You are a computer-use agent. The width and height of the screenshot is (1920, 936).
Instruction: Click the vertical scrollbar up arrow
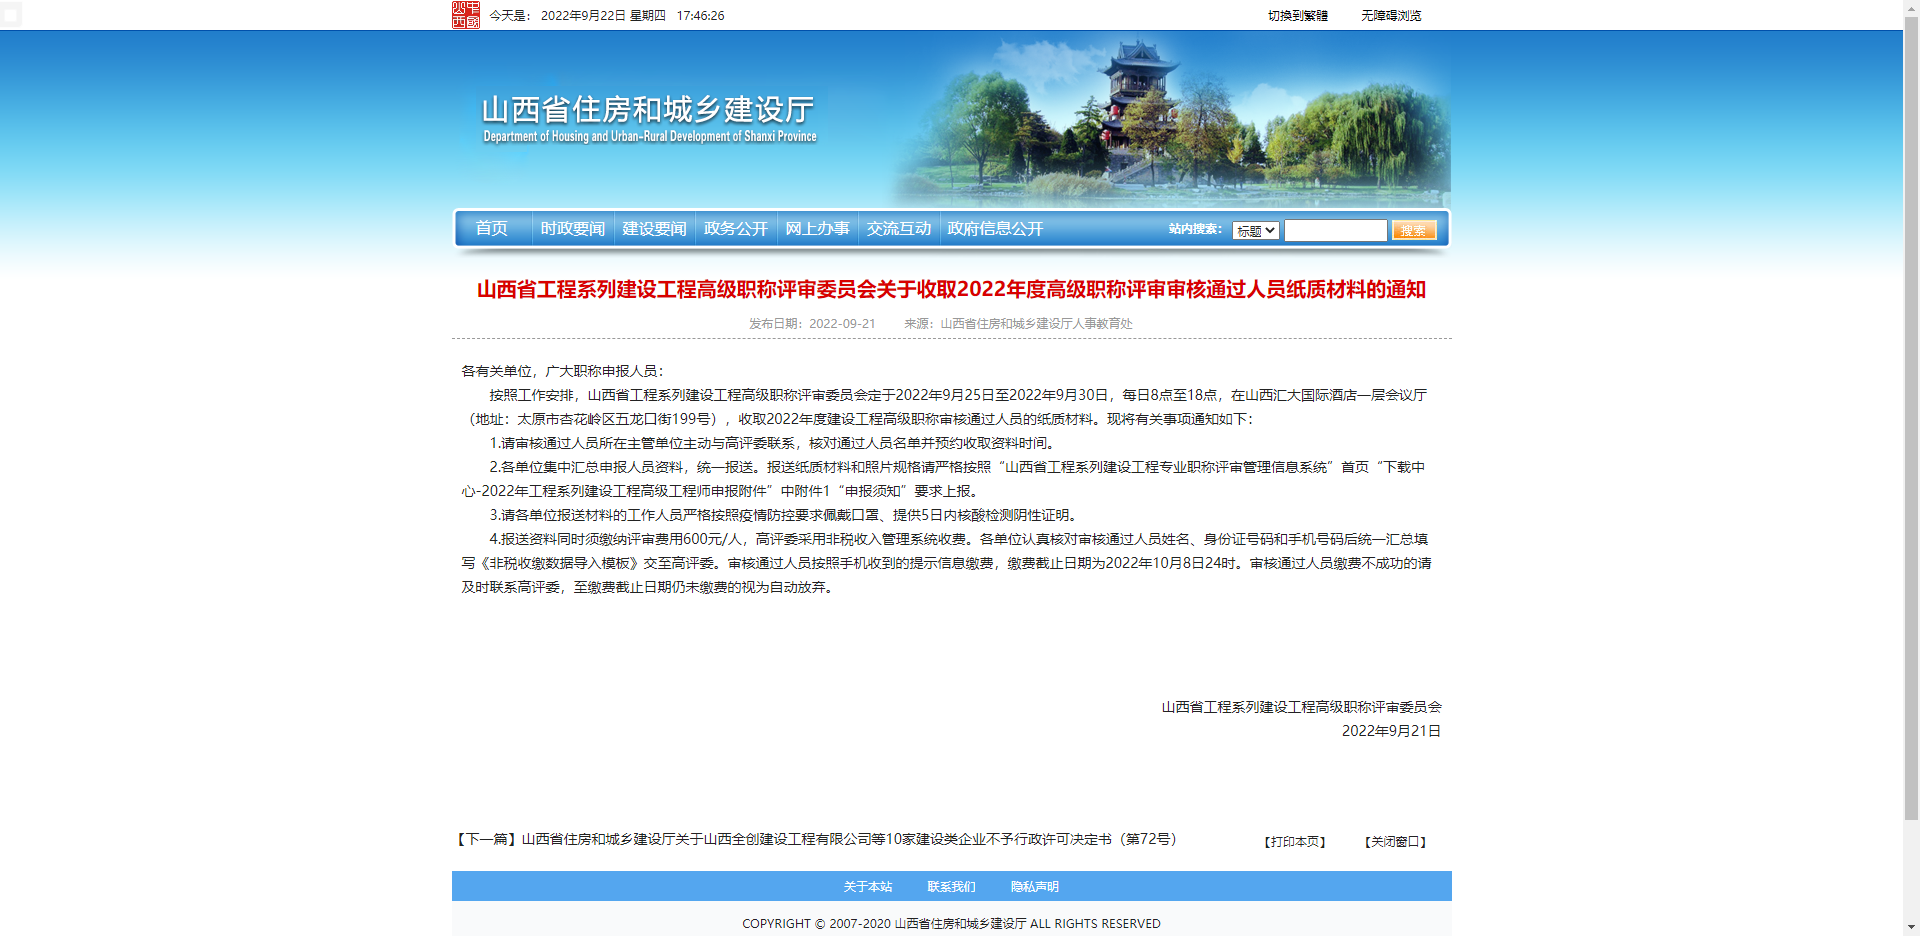point(1911,8)
